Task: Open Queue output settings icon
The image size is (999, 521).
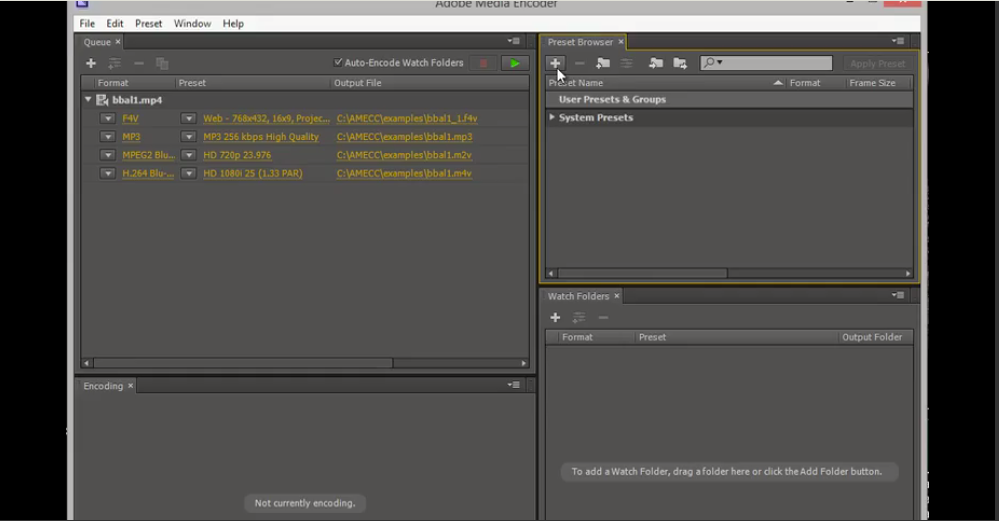Action: (x=115, y=63)
